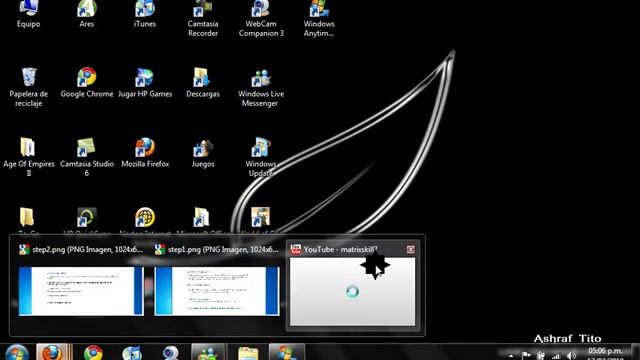The width and height of the screenshot is (640, 360).
Task: Open the webcam app in taskbar
Action: (171, 353)
